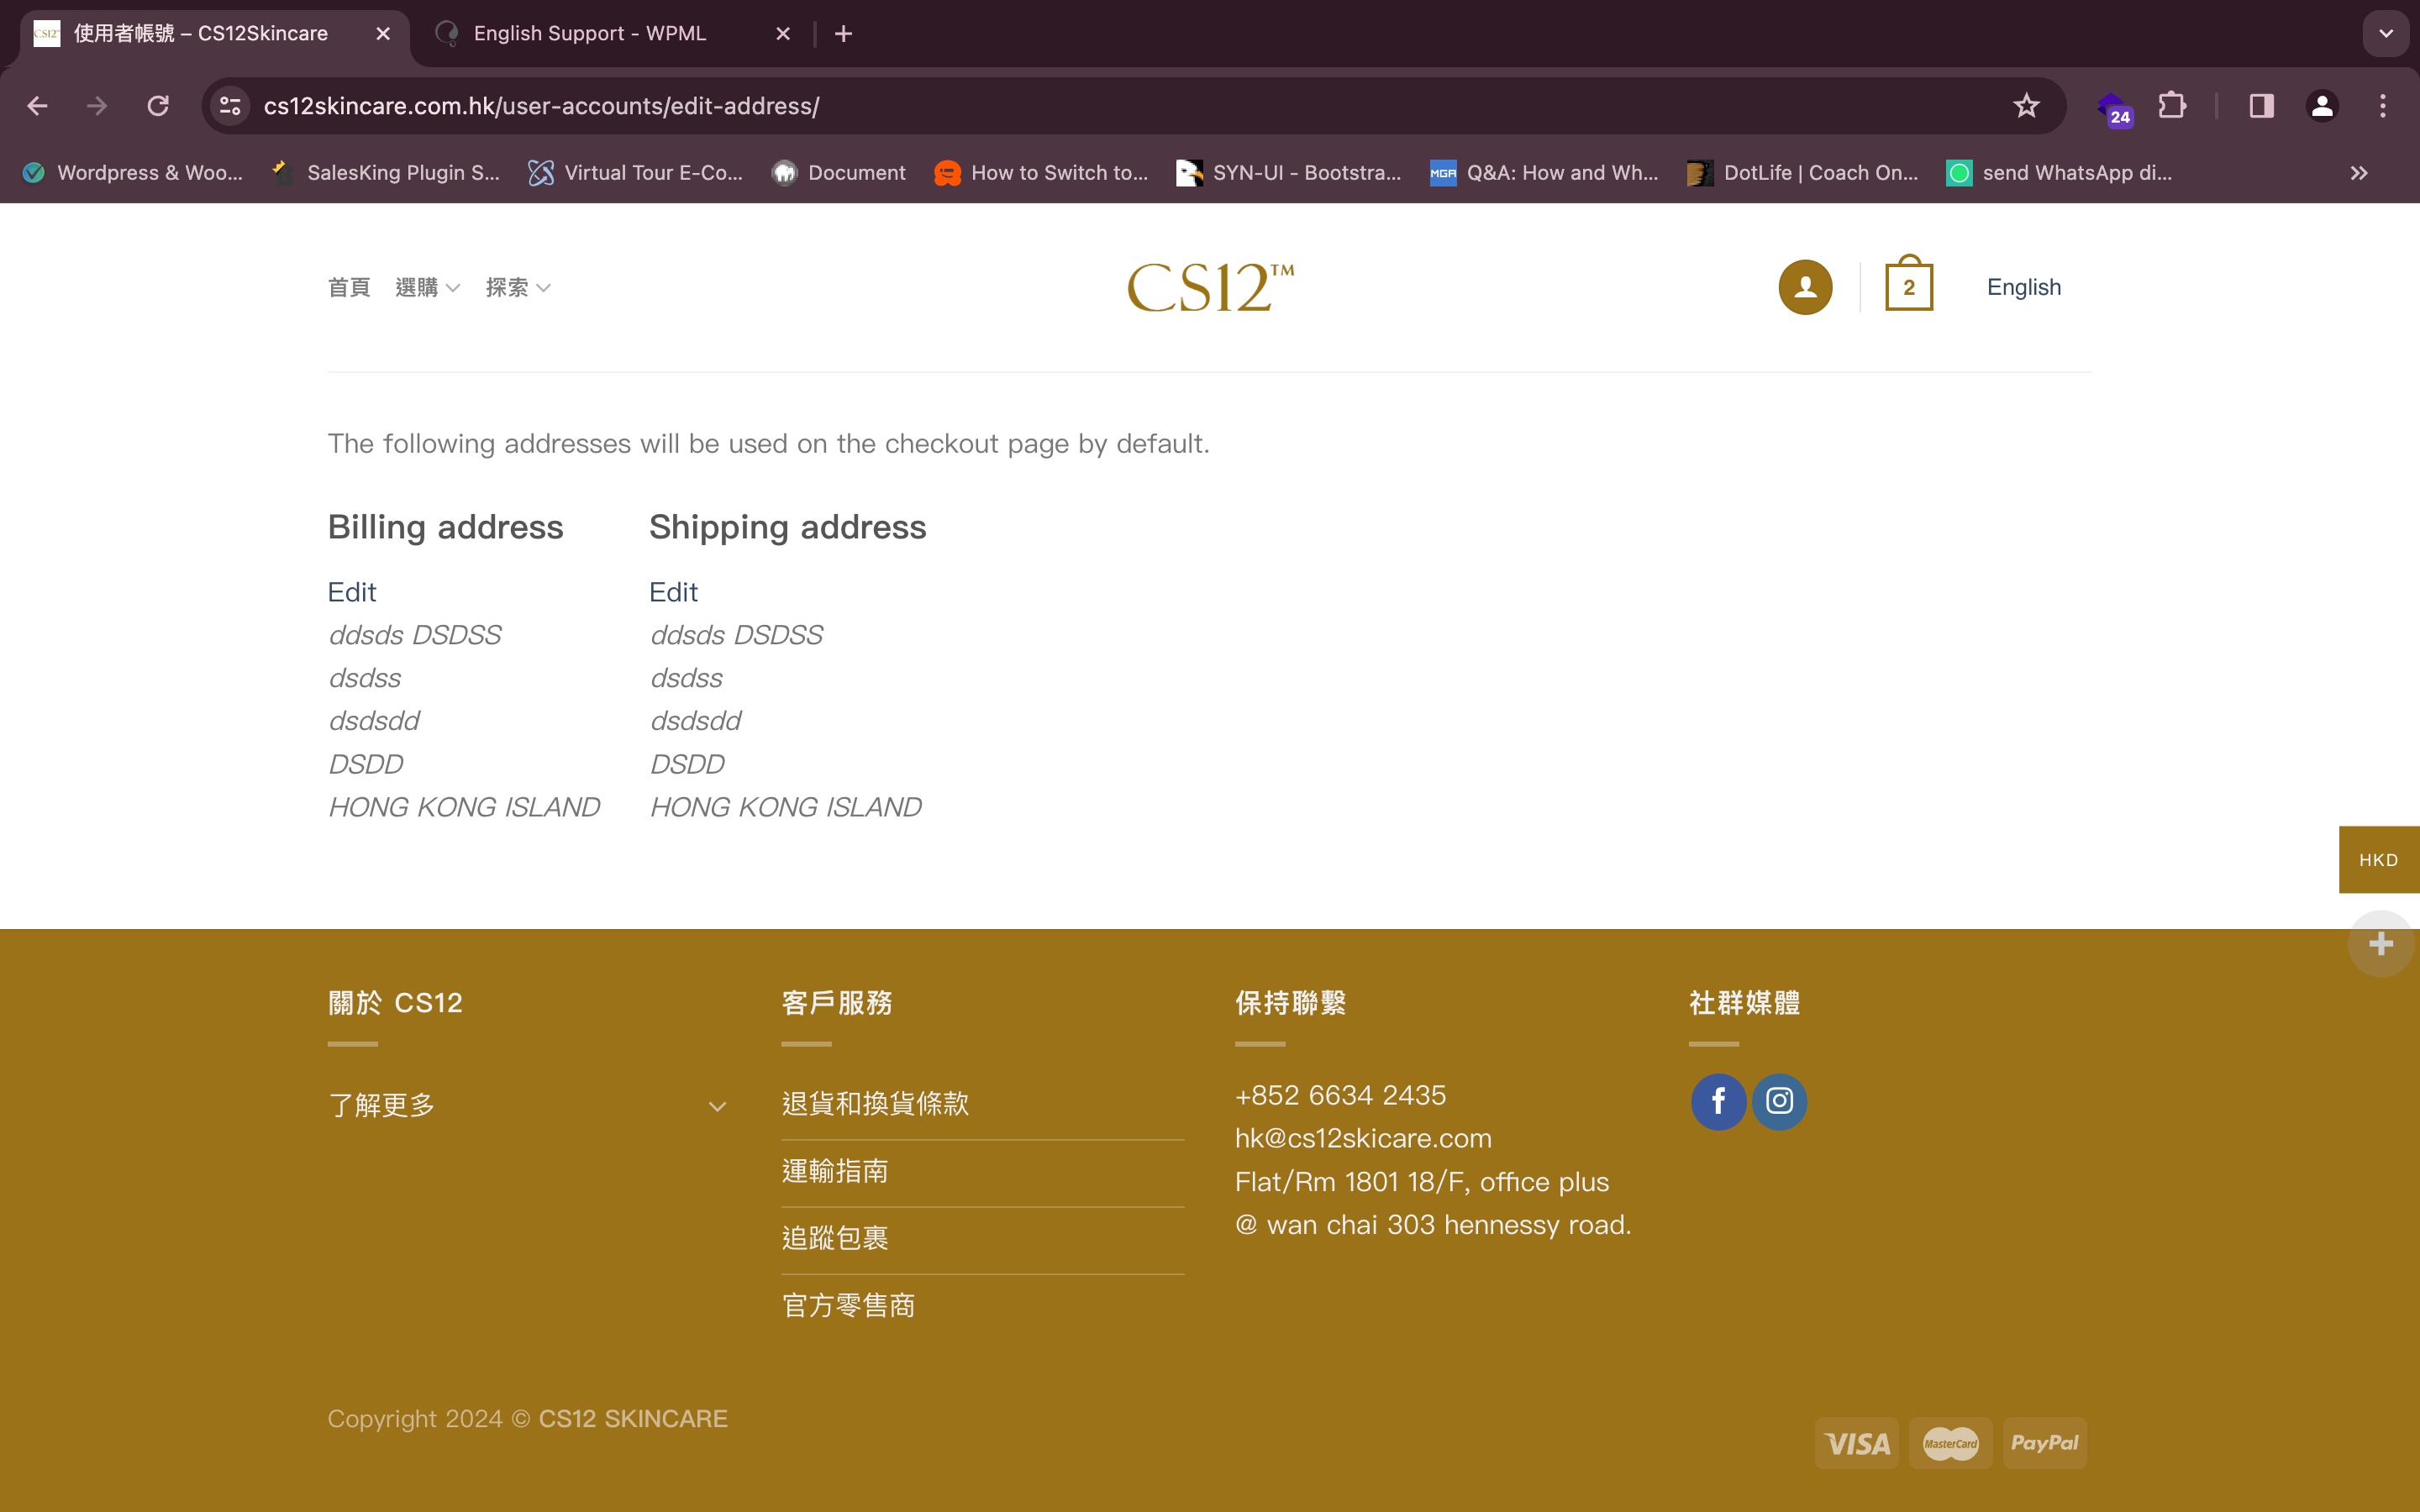Open the extension icon with the 24 badge

(x=2114, y=108)
